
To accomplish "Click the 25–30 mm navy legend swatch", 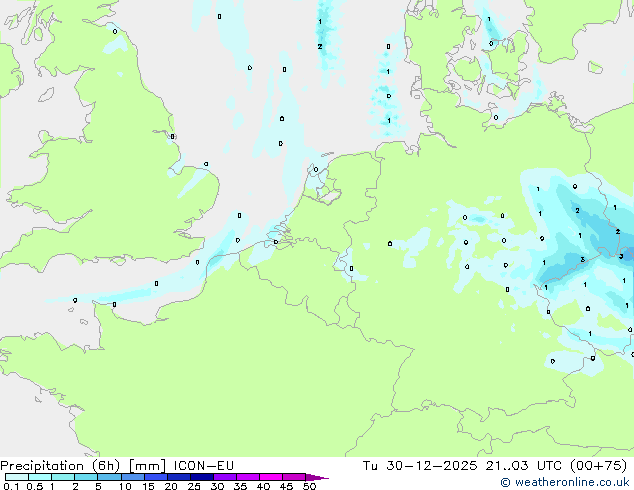I will [x=202, y=477].
